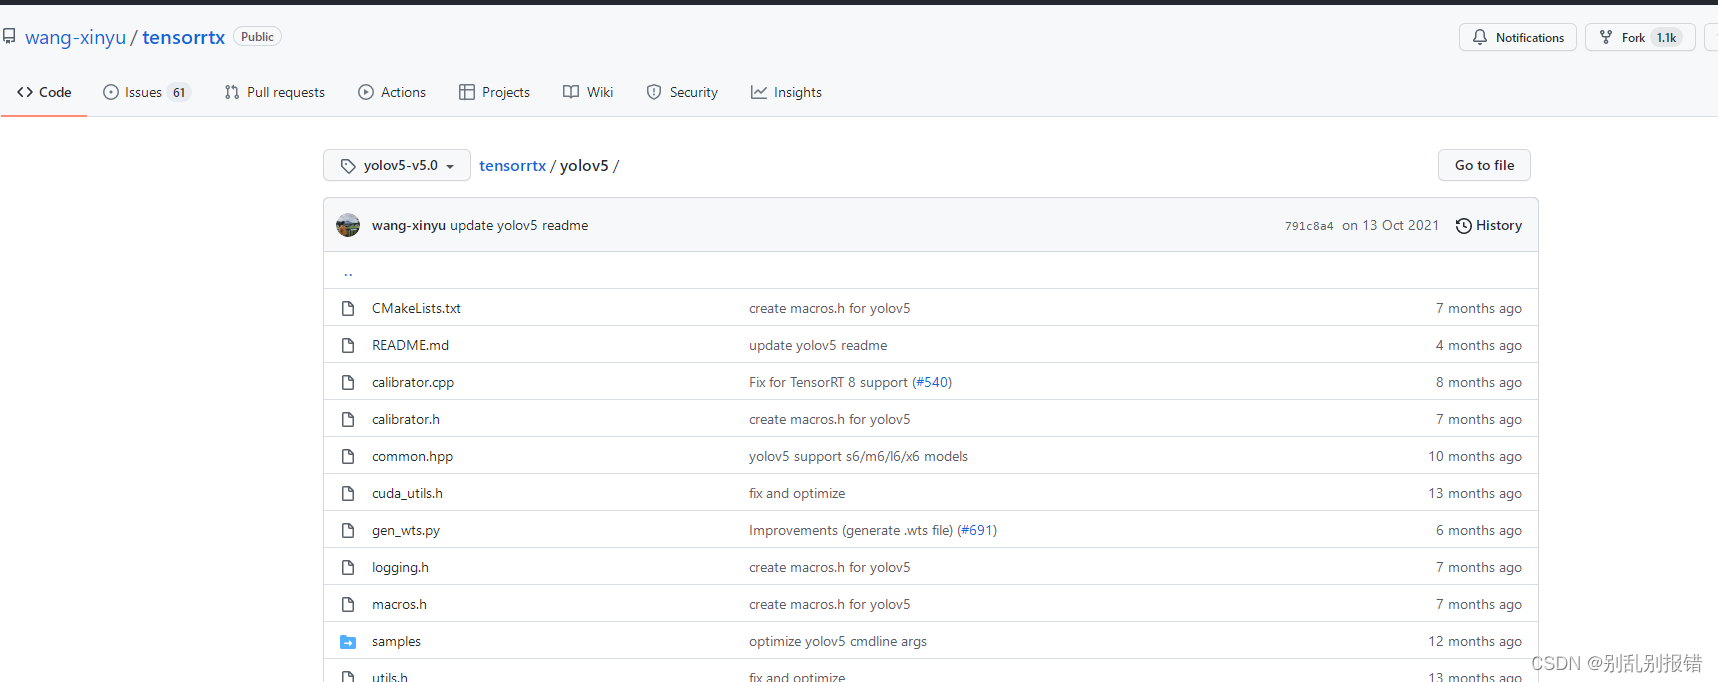Open README.md 'update yolov5 readme' commit message
The image size is (1718, 682).
coord(818,345)
